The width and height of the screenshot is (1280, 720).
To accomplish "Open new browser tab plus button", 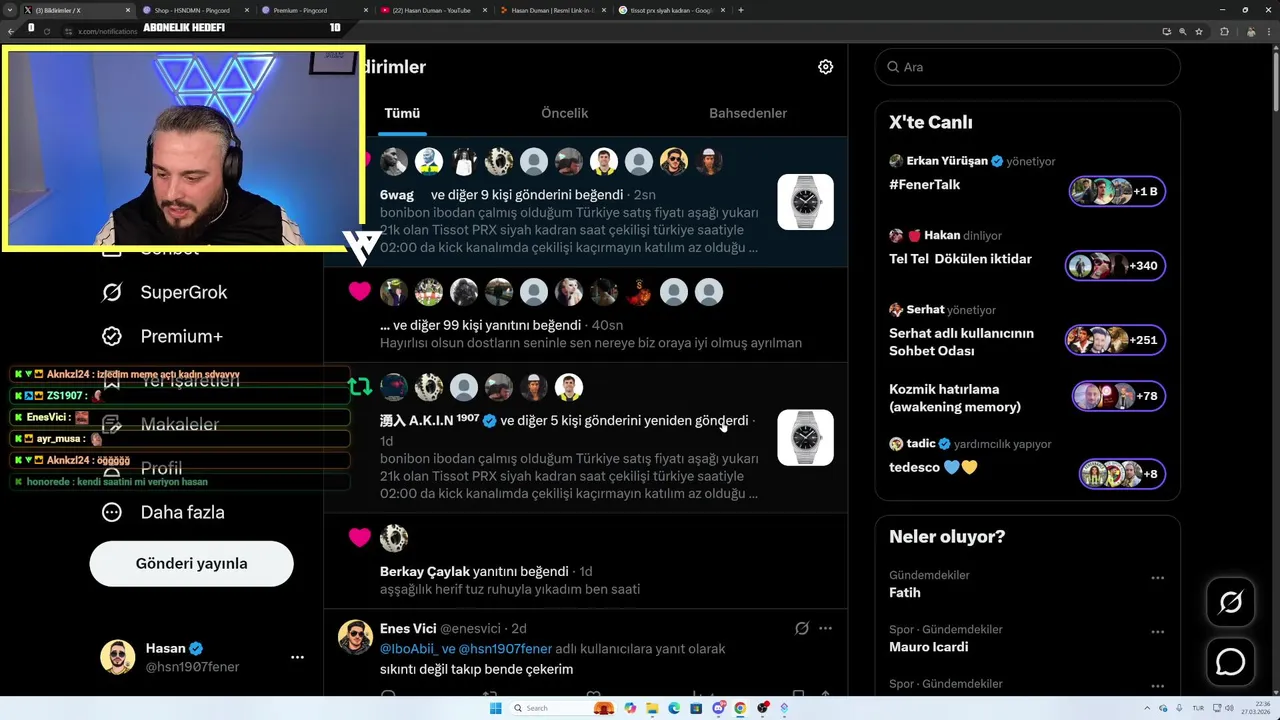I will tap(740, 10).
